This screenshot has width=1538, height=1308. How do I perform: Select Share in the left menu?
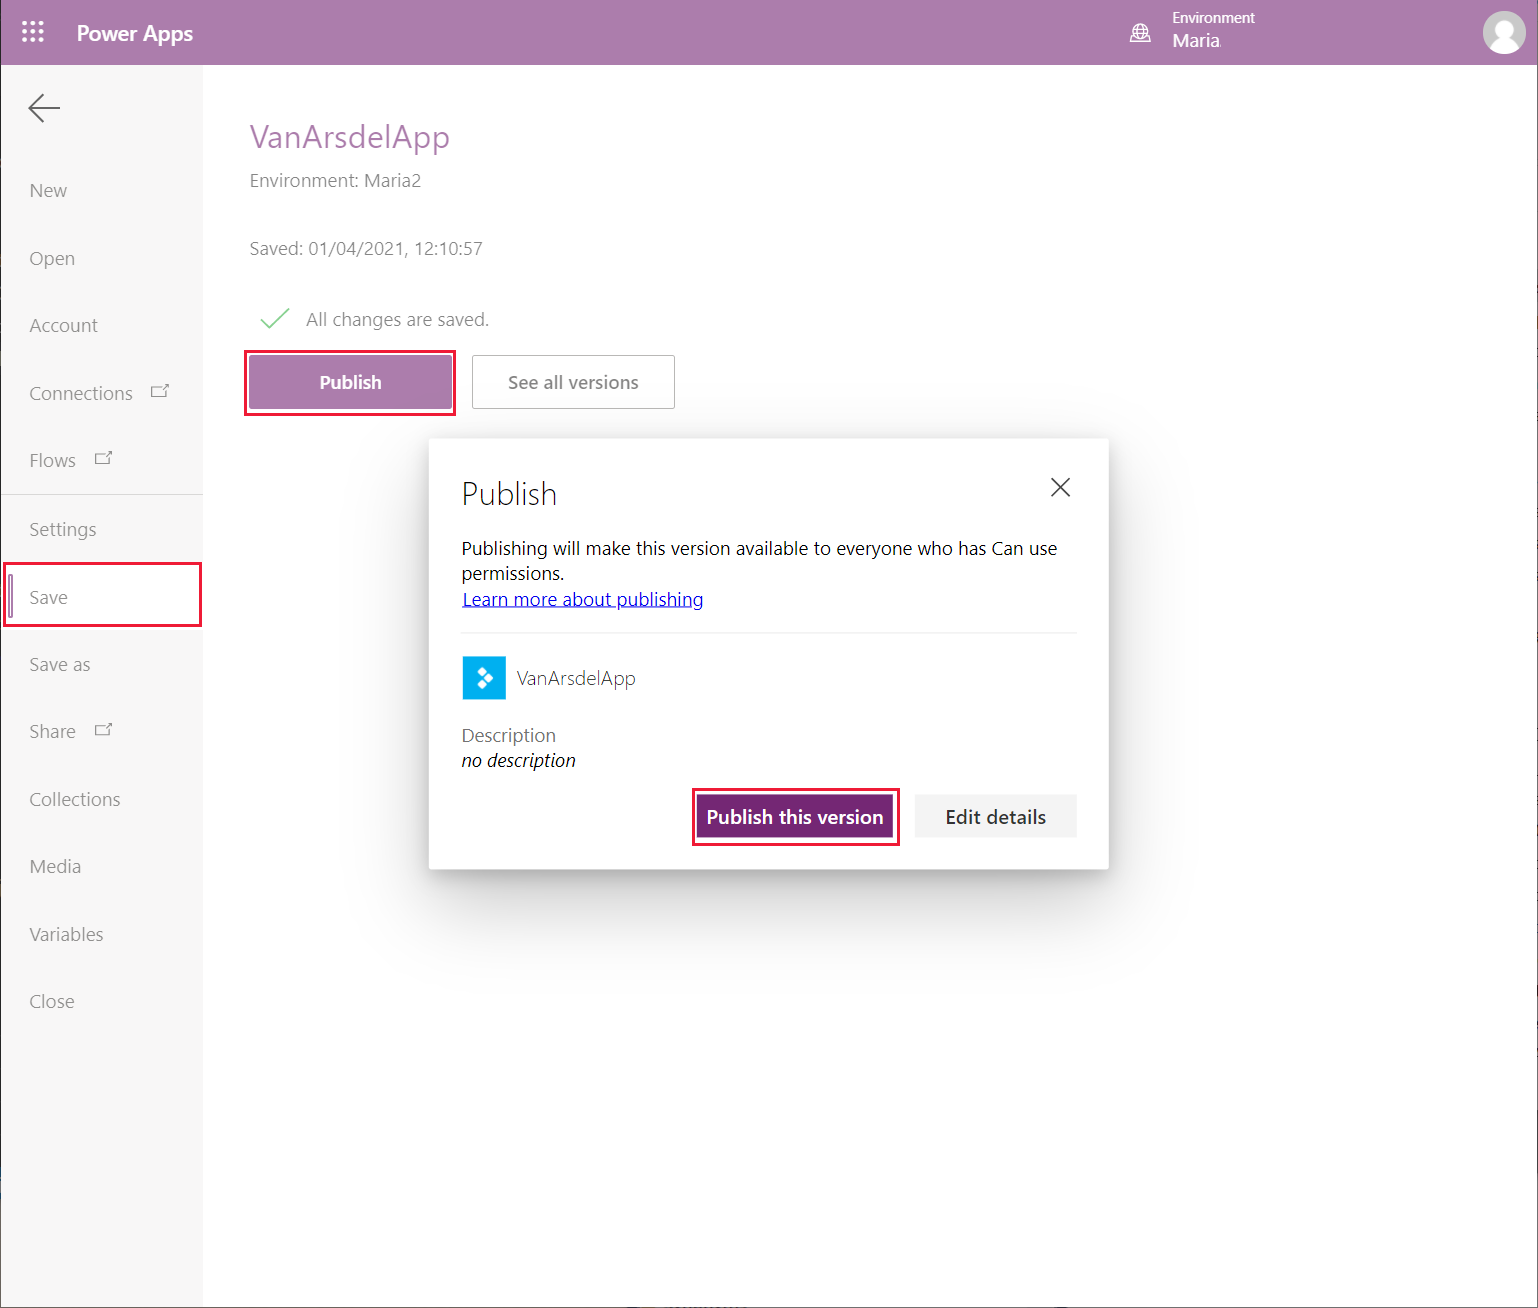53,732
